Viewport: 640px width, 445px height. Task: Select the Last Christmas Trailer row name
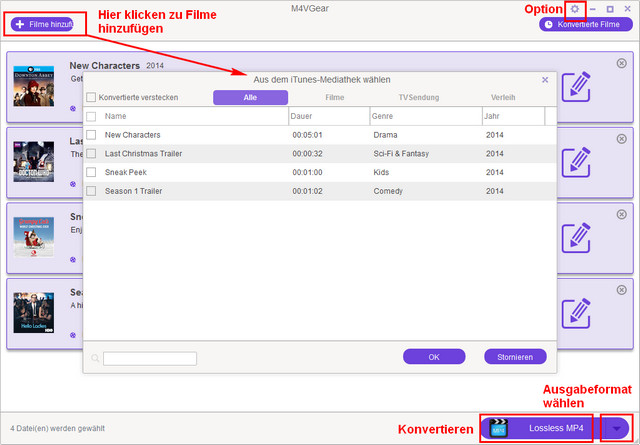(143, 154)
